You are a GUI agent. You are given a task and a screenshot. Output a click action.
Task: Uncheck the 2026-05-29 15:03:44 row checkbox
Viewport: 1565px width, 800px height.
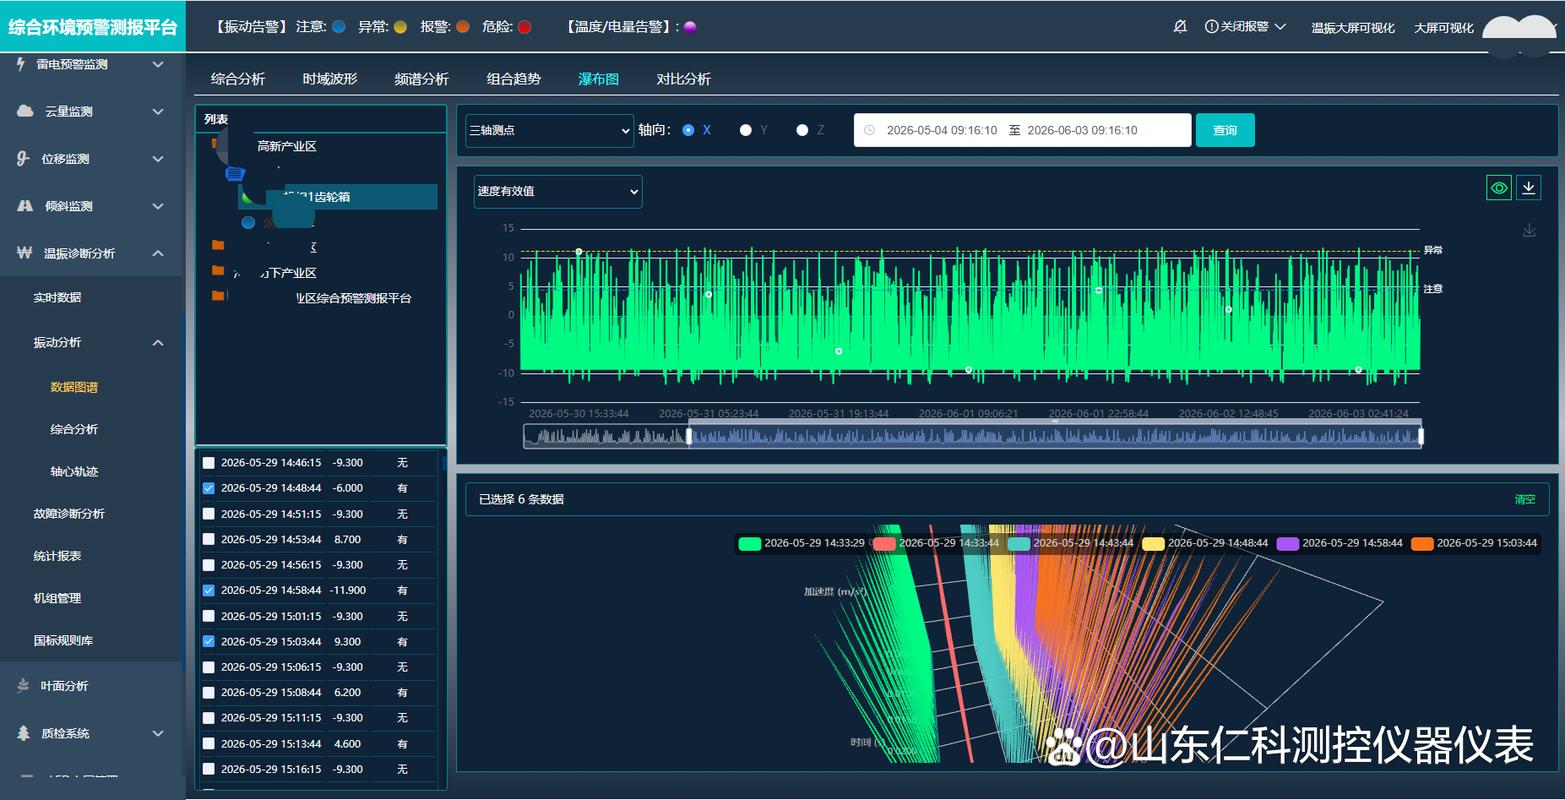click(208, 641)
